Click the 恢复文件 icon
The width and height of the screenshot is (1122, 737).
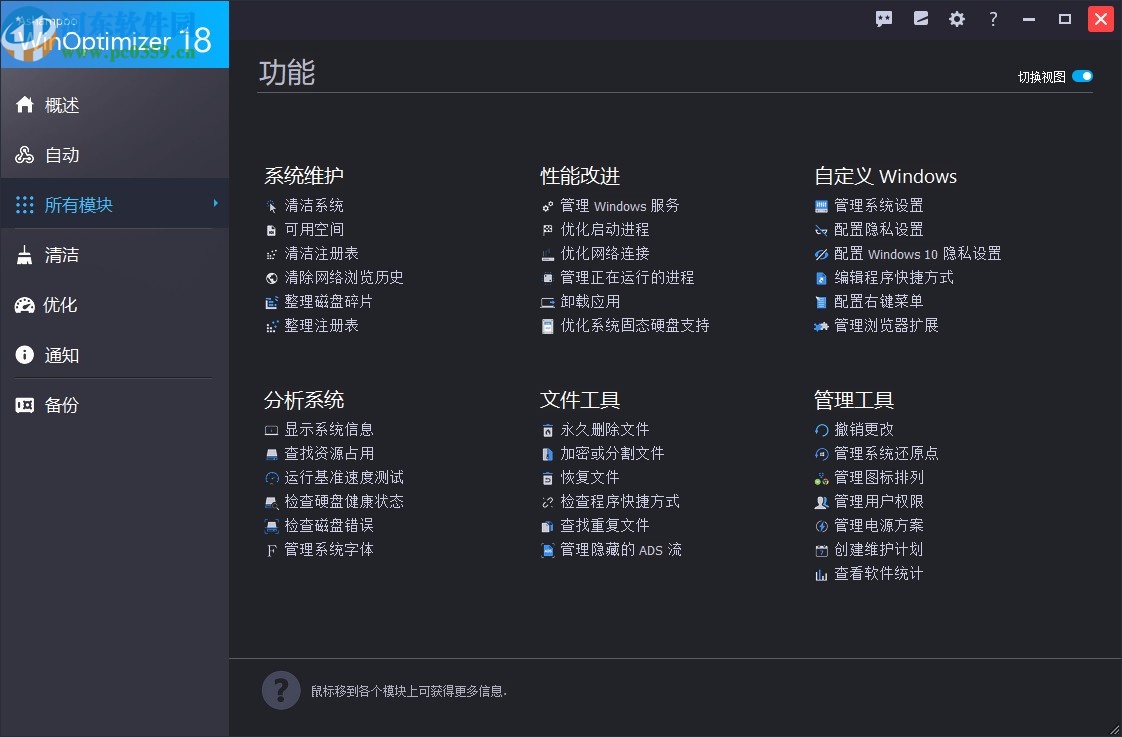(x=547, y=477)
